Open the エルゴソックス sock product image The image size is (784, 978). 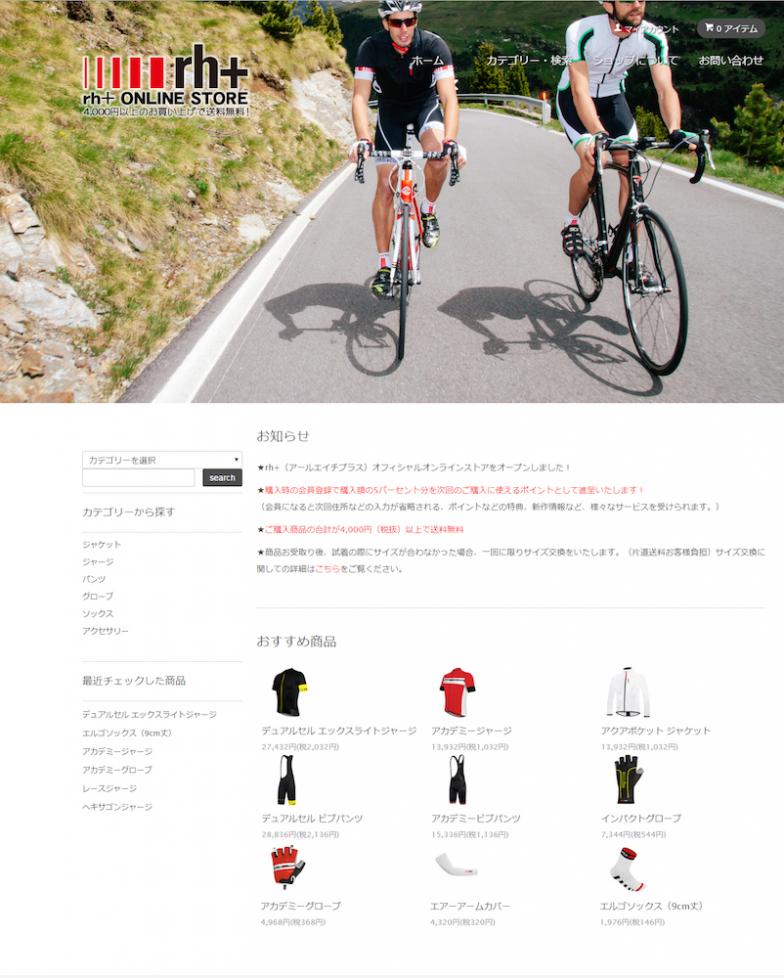pyautogui.click(x=628, y=869)
